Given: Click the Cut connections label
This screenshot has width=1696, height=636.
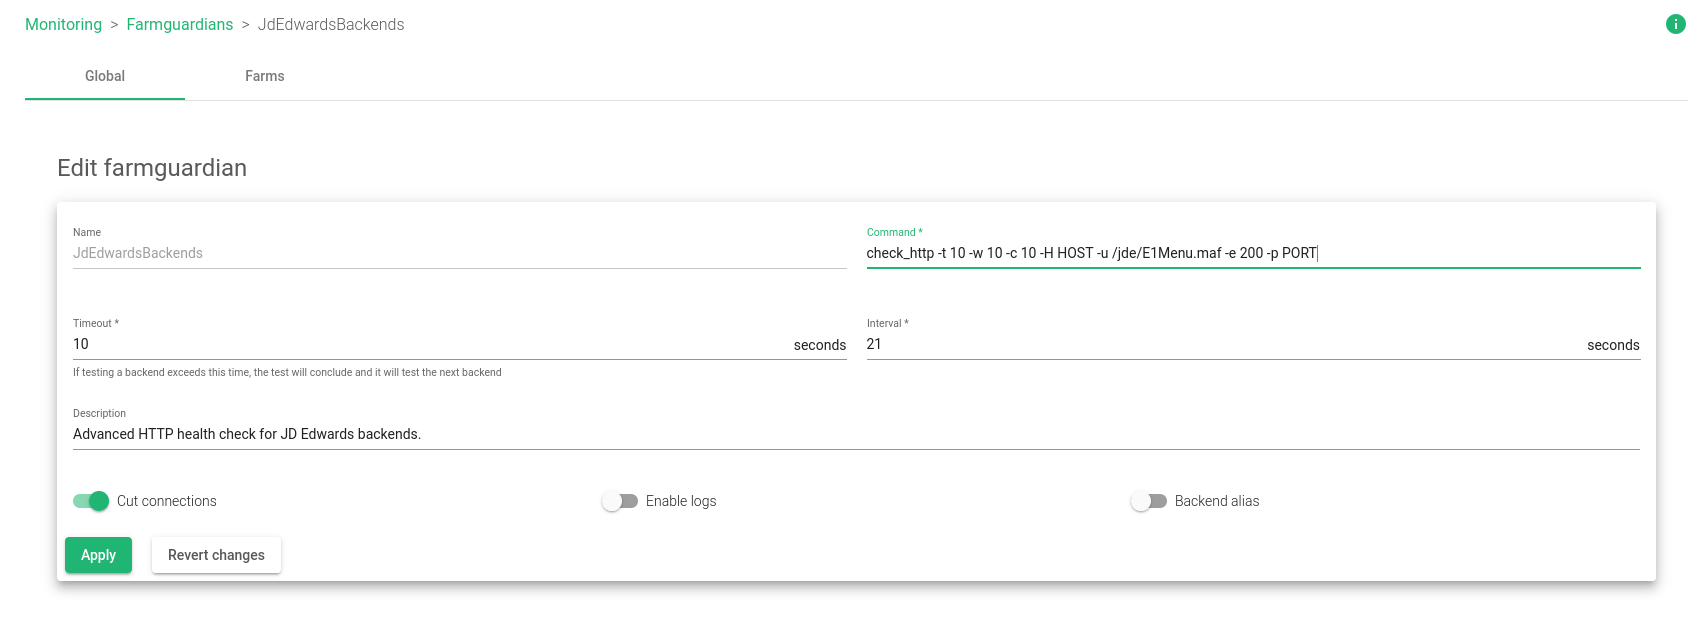Looking at the screenshot, I should coord(166,501).
